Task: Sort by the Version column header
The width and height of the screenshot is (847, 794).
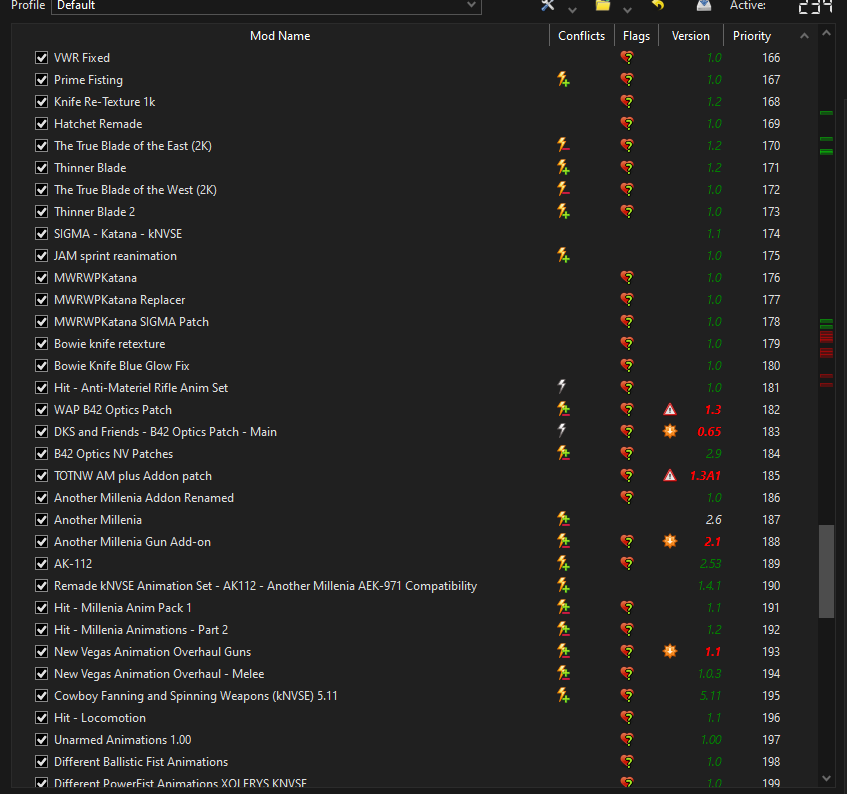Action: pos(690,36)
